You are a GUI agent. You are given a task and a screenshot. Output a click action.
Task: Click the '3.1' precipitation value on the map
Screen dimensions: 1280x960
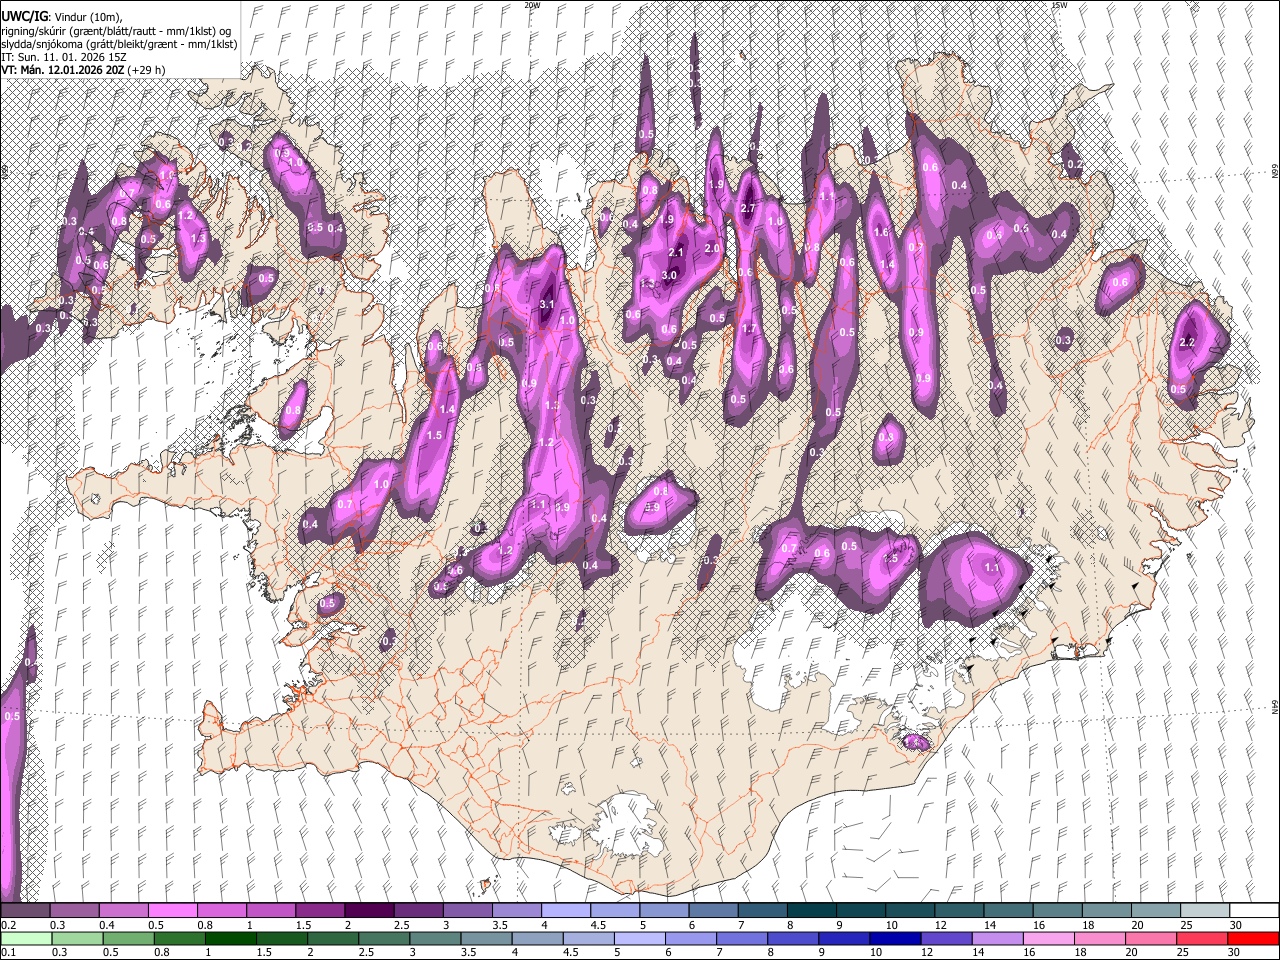pyautogui.click(x=547, y=305)
